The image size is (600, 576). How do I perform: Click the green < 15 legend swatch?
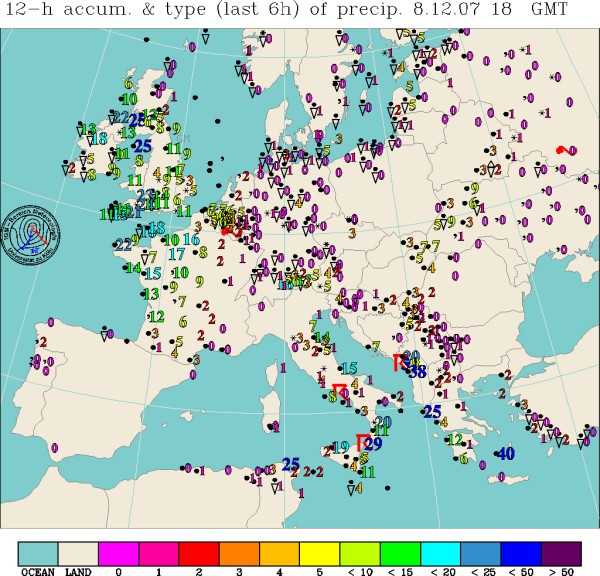coord(400,552)
